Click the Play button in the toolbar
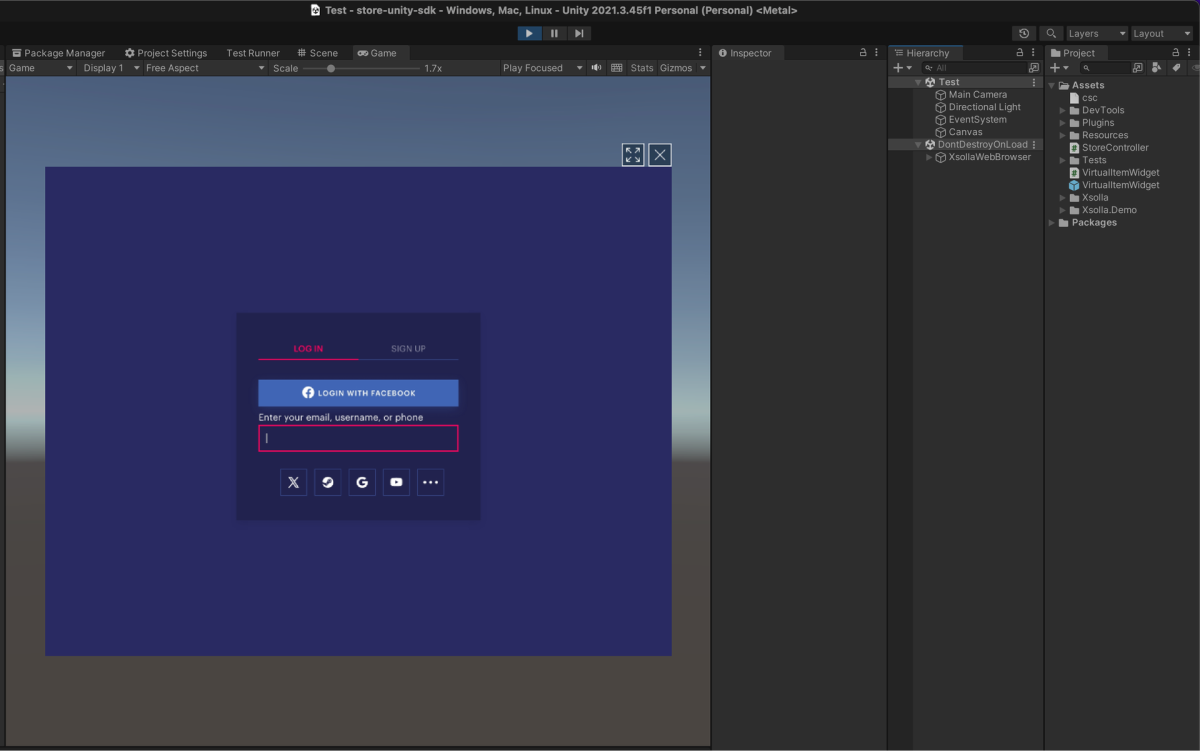This screenshot has height=751, width=1200. pyautogui.click(x=529, y=33)
